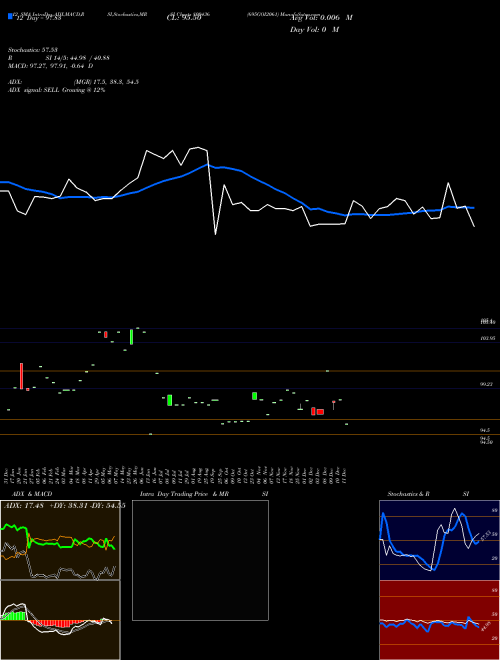Image resolution: width=500 pixels, height=660 pixels.
Task: Click the RSI 14/5 value line
Action: (x=59, y=58)
